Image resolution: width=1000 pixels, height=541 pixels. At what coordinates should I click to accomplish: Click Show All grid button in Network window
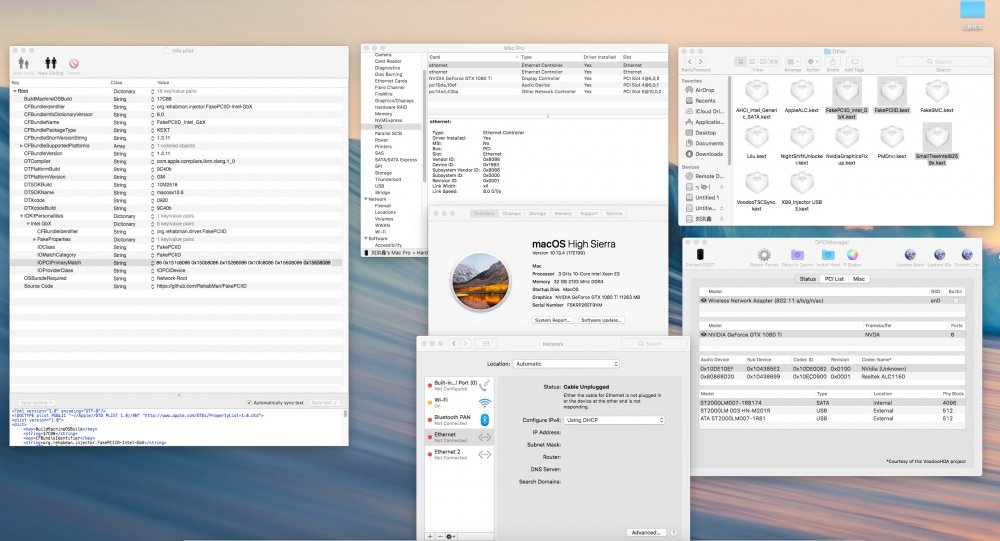(485, 343)
